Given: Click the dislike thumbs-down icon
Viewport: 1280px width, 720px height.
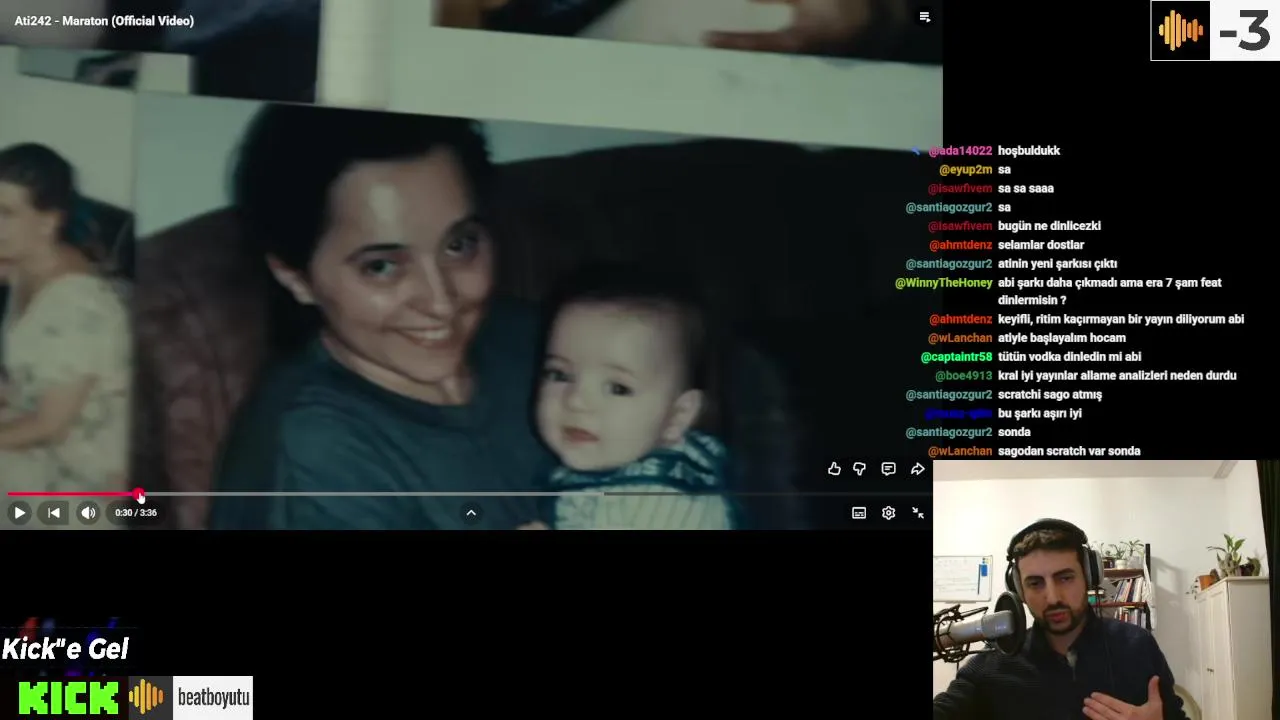Looking at the screenshot, I should pos(860,469).
